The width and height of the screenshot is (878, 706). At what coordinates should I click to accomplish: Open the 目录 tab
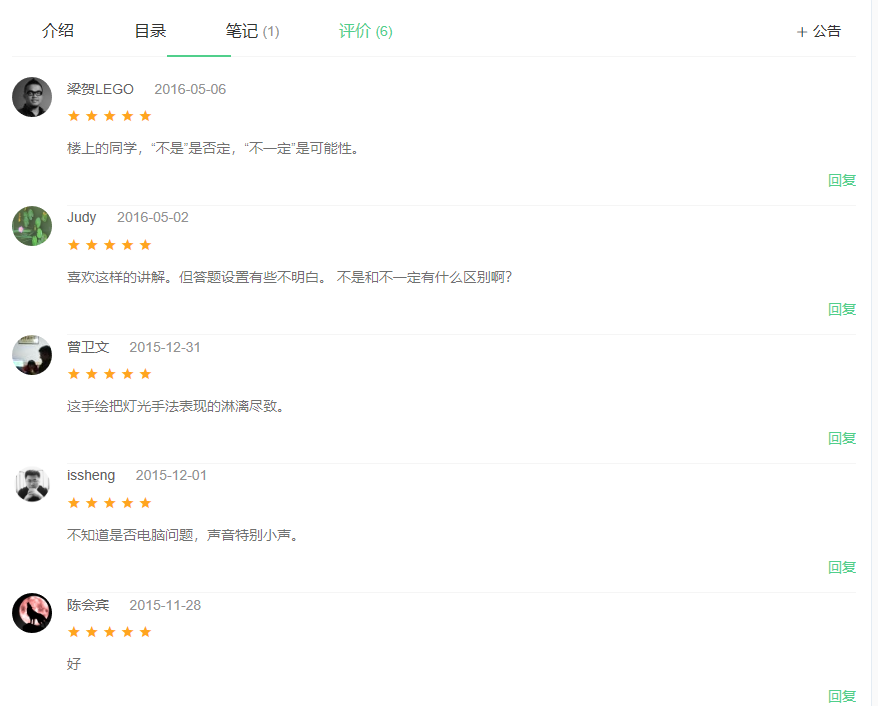[x=150, y=31]
